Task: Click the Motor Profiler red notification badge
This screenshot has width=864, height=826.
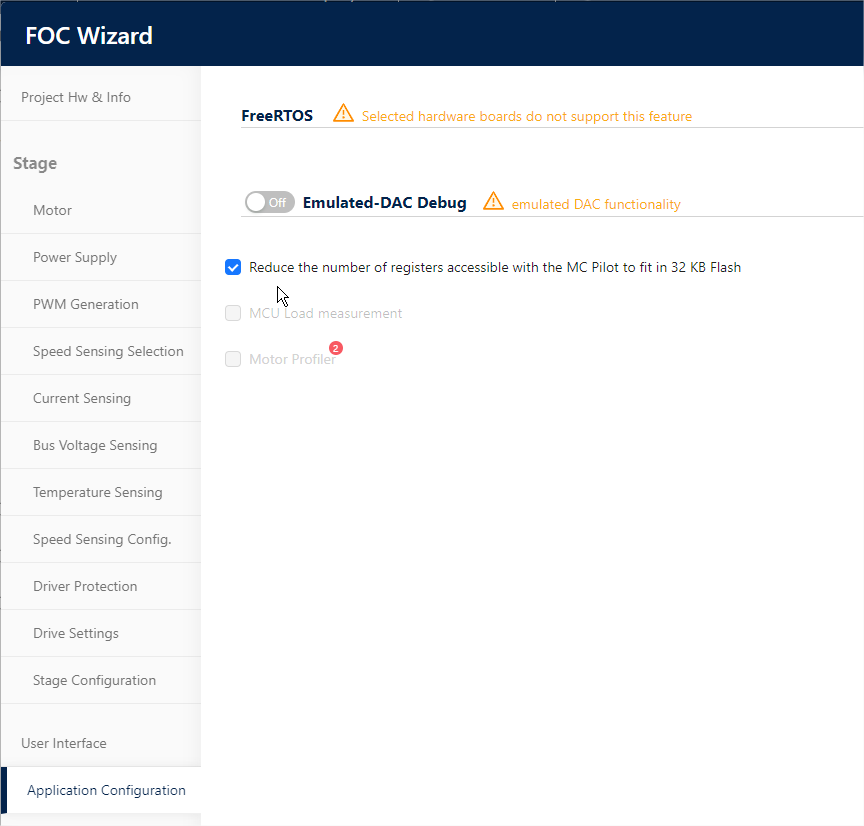Action: [x=336, y=348]
